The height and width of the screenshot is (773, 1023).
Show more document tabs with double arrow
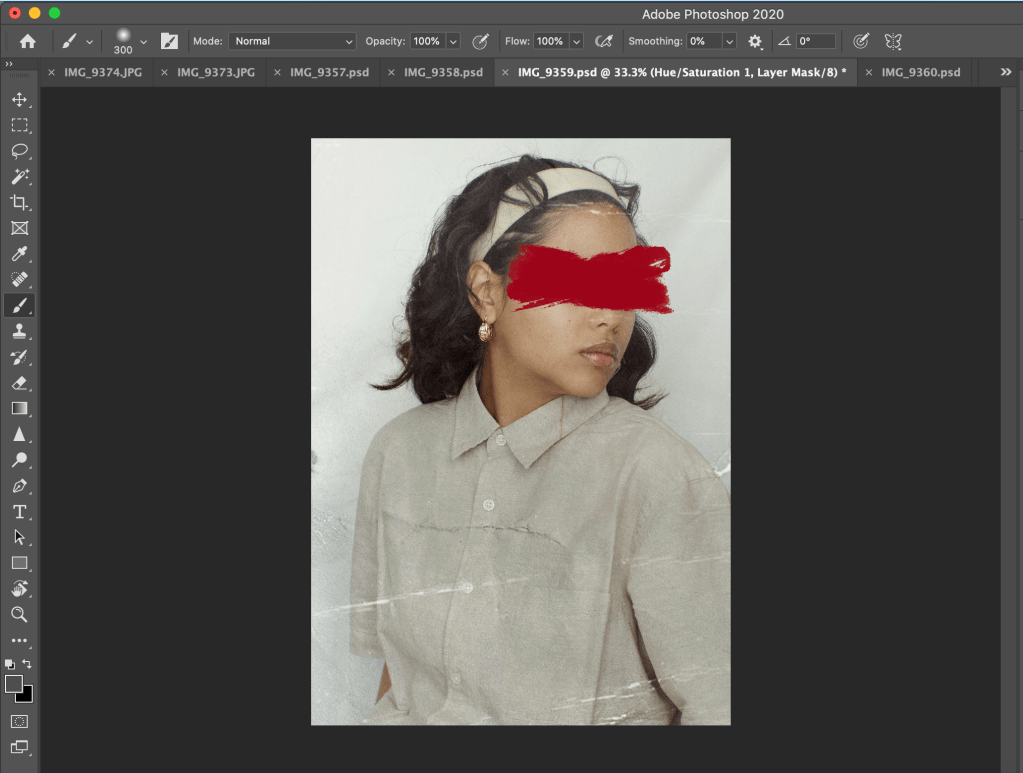click(x=1006, y=72)
